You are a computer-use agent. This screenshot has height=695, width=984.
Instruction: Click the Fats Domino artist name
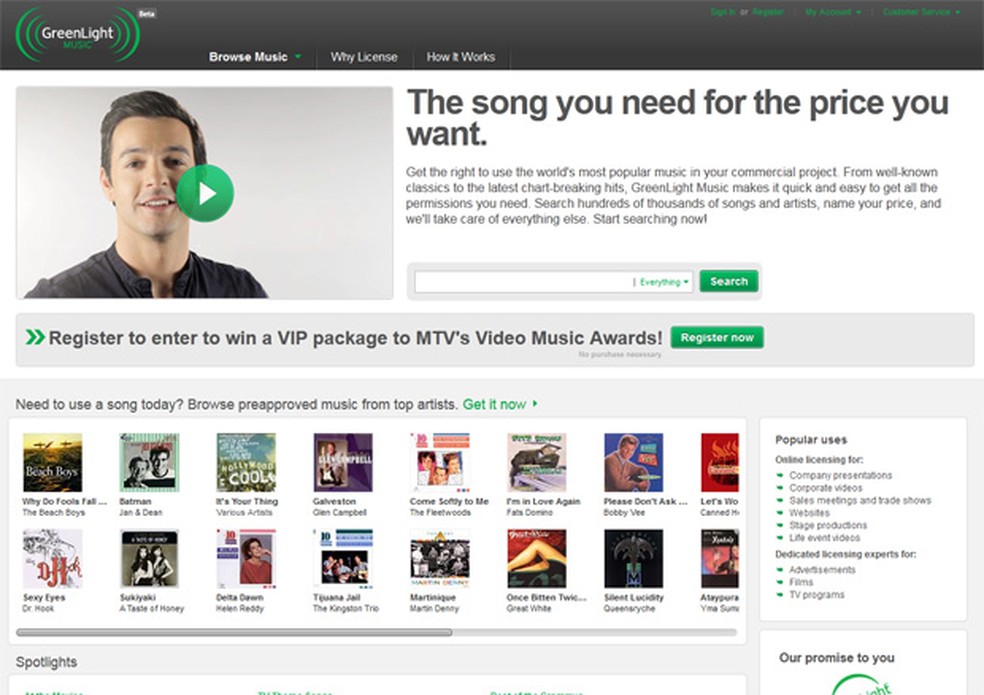tap(530, 512)
